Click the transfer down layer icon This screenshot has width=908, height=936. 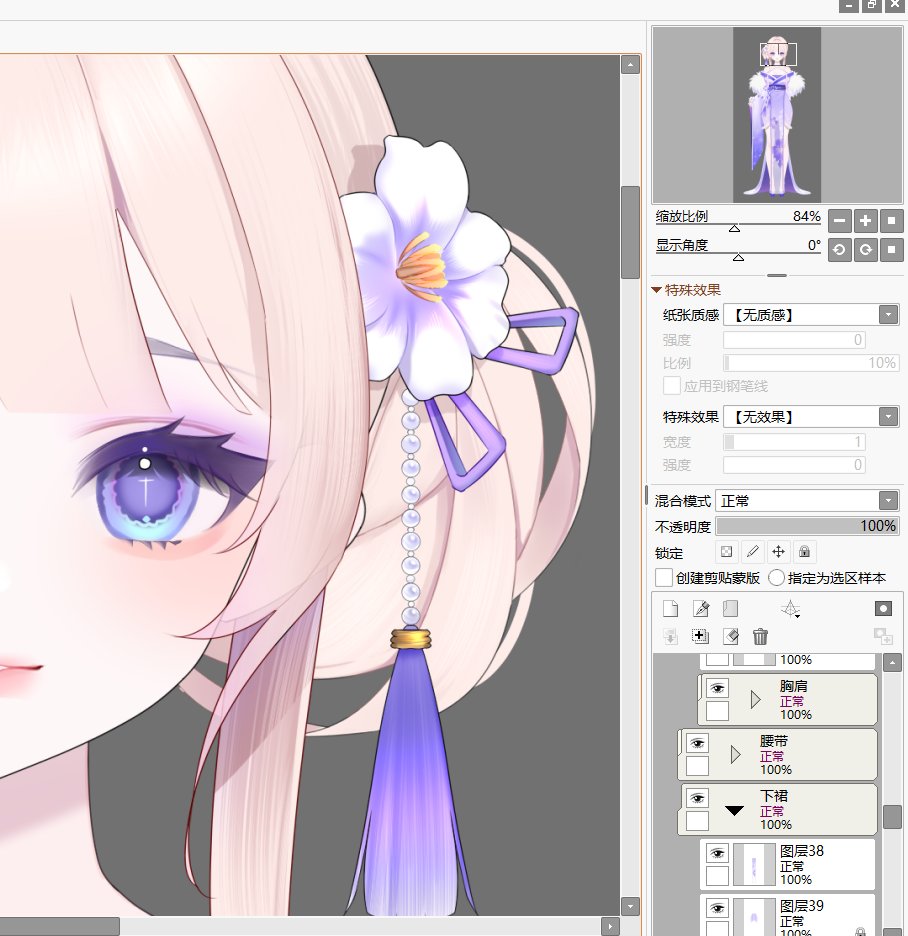670,636
